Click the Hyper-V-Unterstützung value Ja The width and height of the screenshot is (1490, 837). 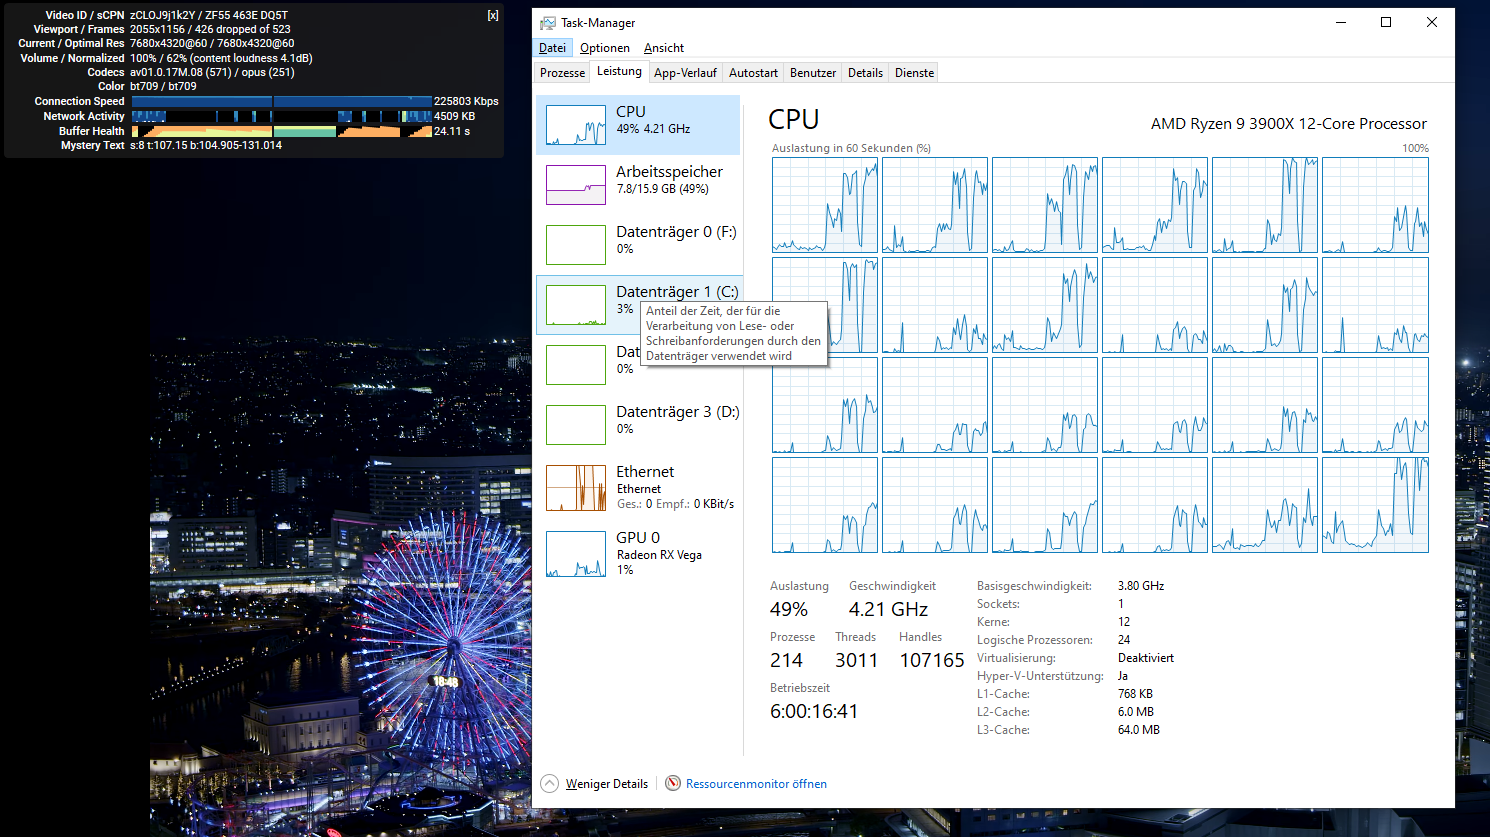(1123, 676)
